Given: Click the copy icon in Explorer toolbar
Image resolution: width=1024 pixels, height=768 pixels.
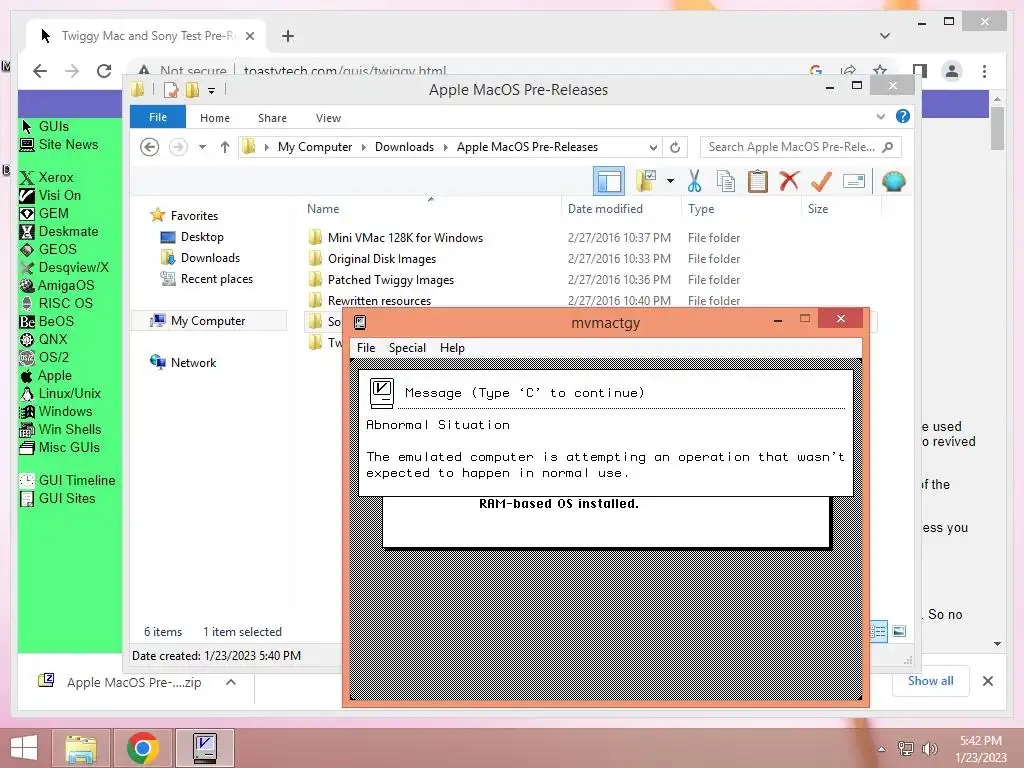Looking at the screenshot, I should click(726, 181).
